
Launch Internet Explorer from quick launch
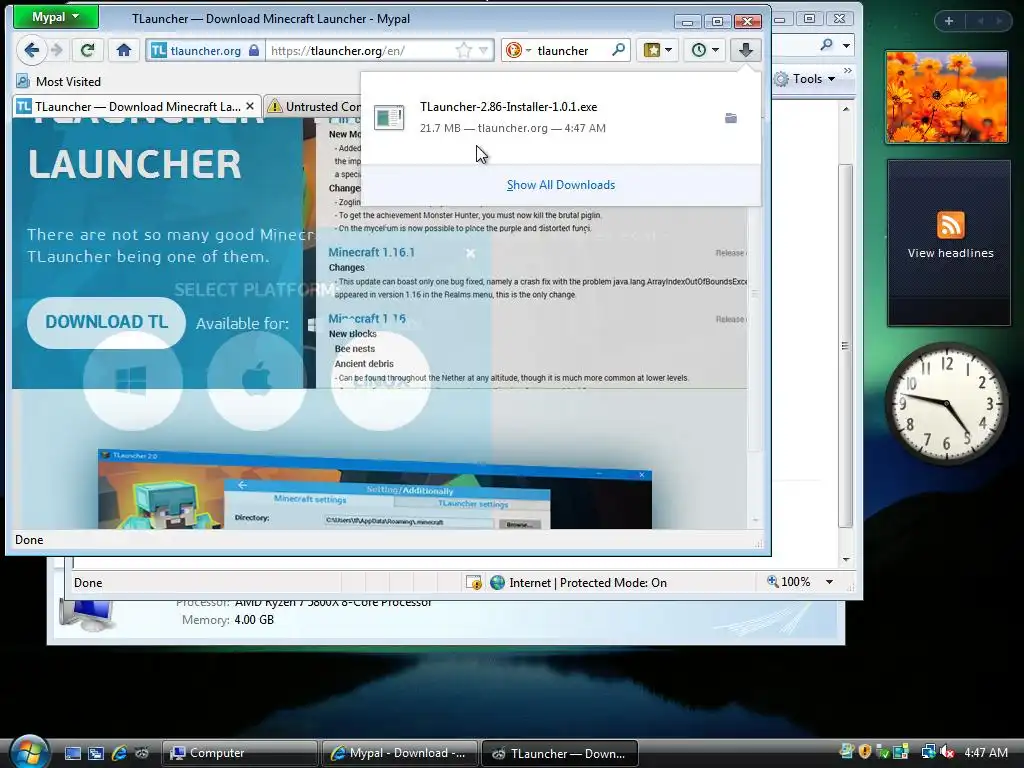pyautogui.click(x=119, y=753)
